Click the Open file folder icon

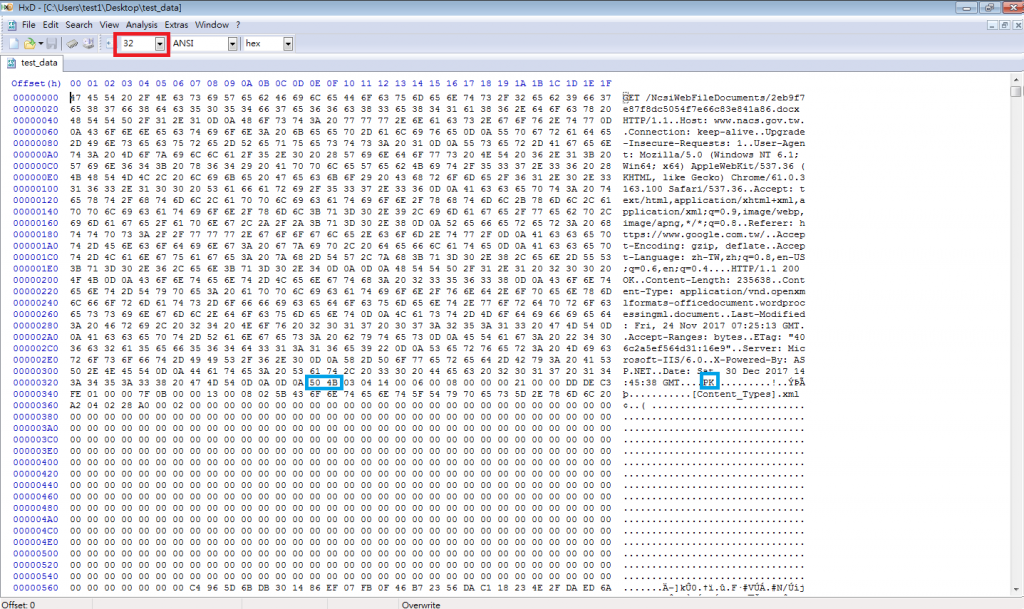[x=29, y=44]
